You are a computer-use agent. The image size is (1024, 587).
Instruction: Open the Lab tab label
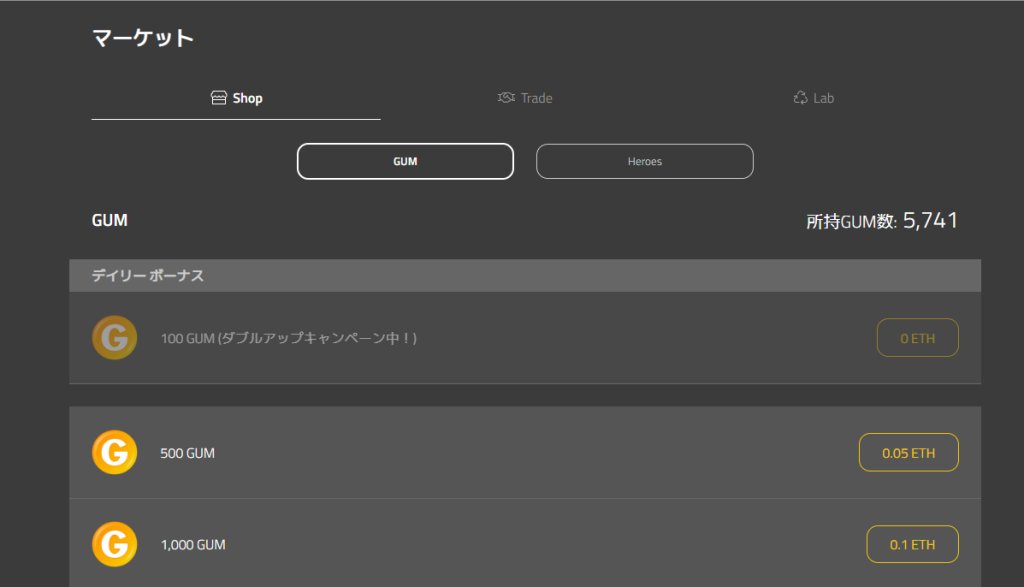(823, 98)
